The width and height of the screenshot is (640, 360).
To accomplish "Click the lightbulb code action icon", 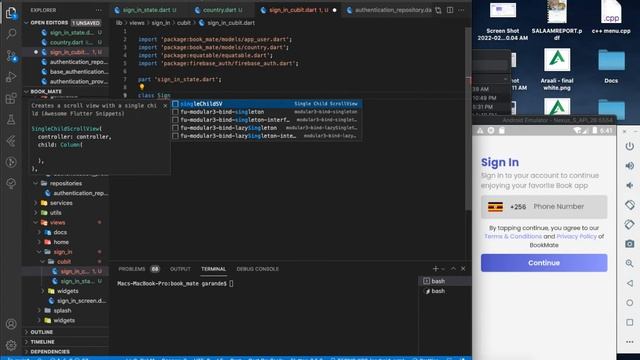I will click(142, 87).
